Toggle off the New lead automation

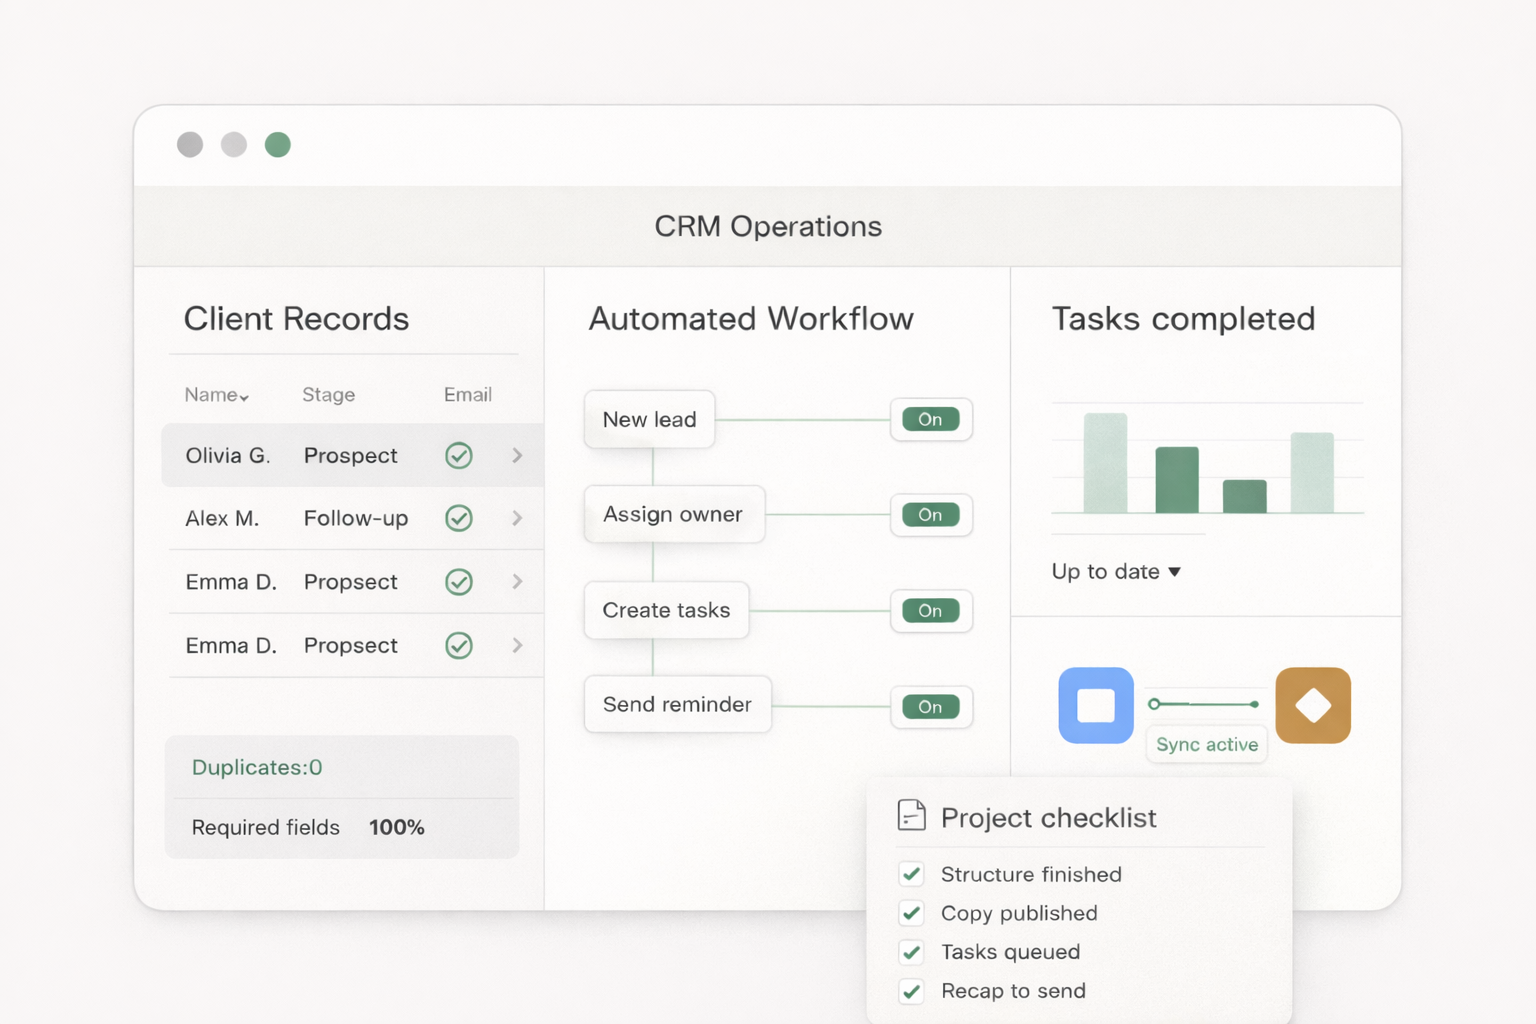tap(931, 419)
